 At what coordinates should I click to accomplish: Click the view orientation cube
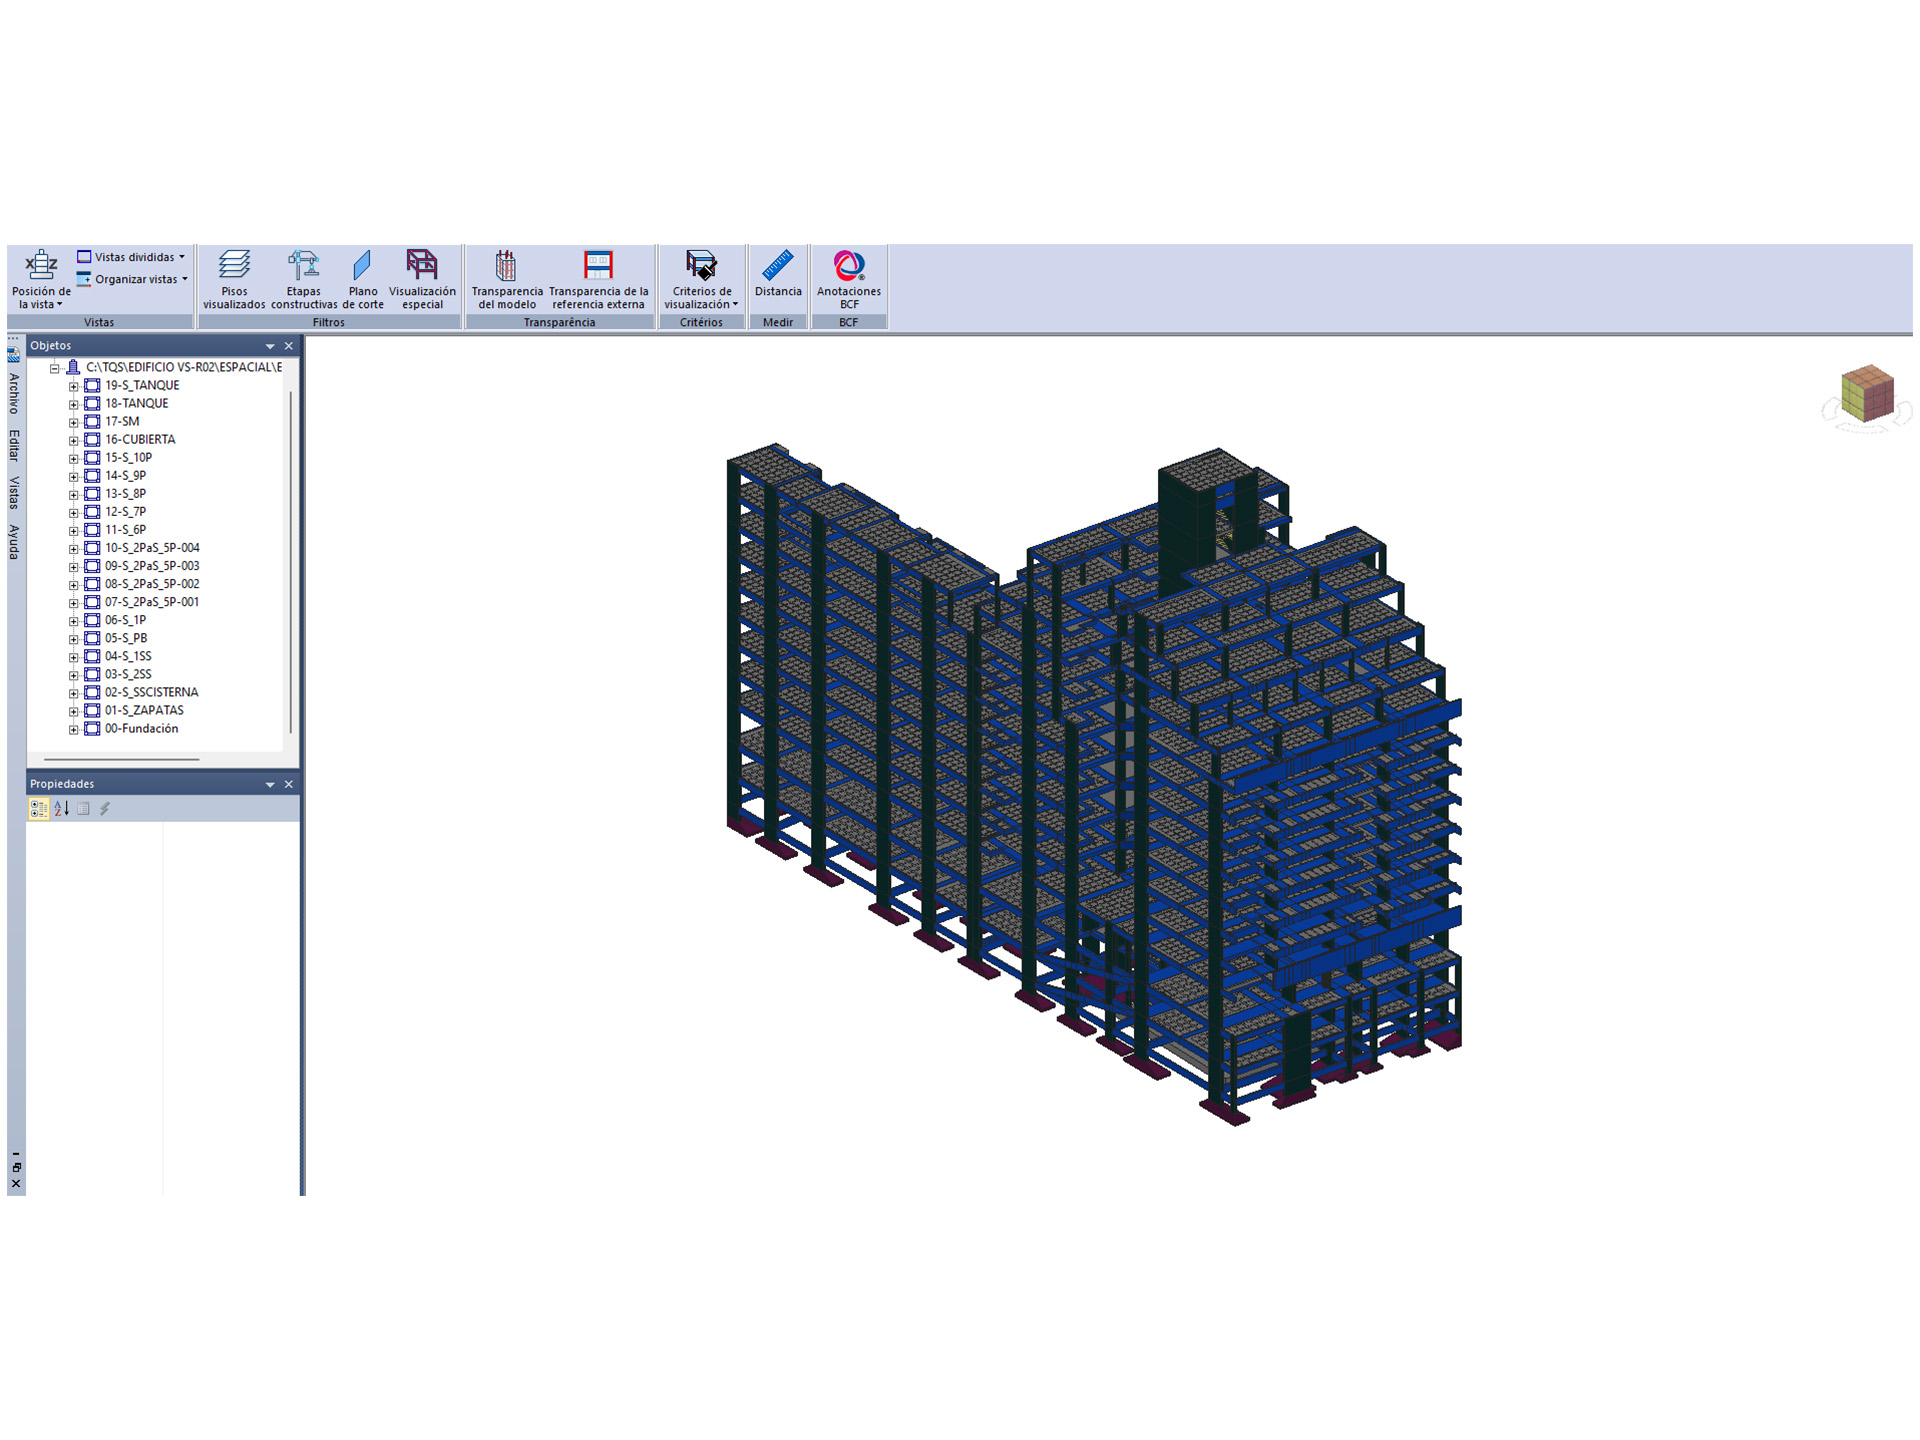coord(1867,393)
